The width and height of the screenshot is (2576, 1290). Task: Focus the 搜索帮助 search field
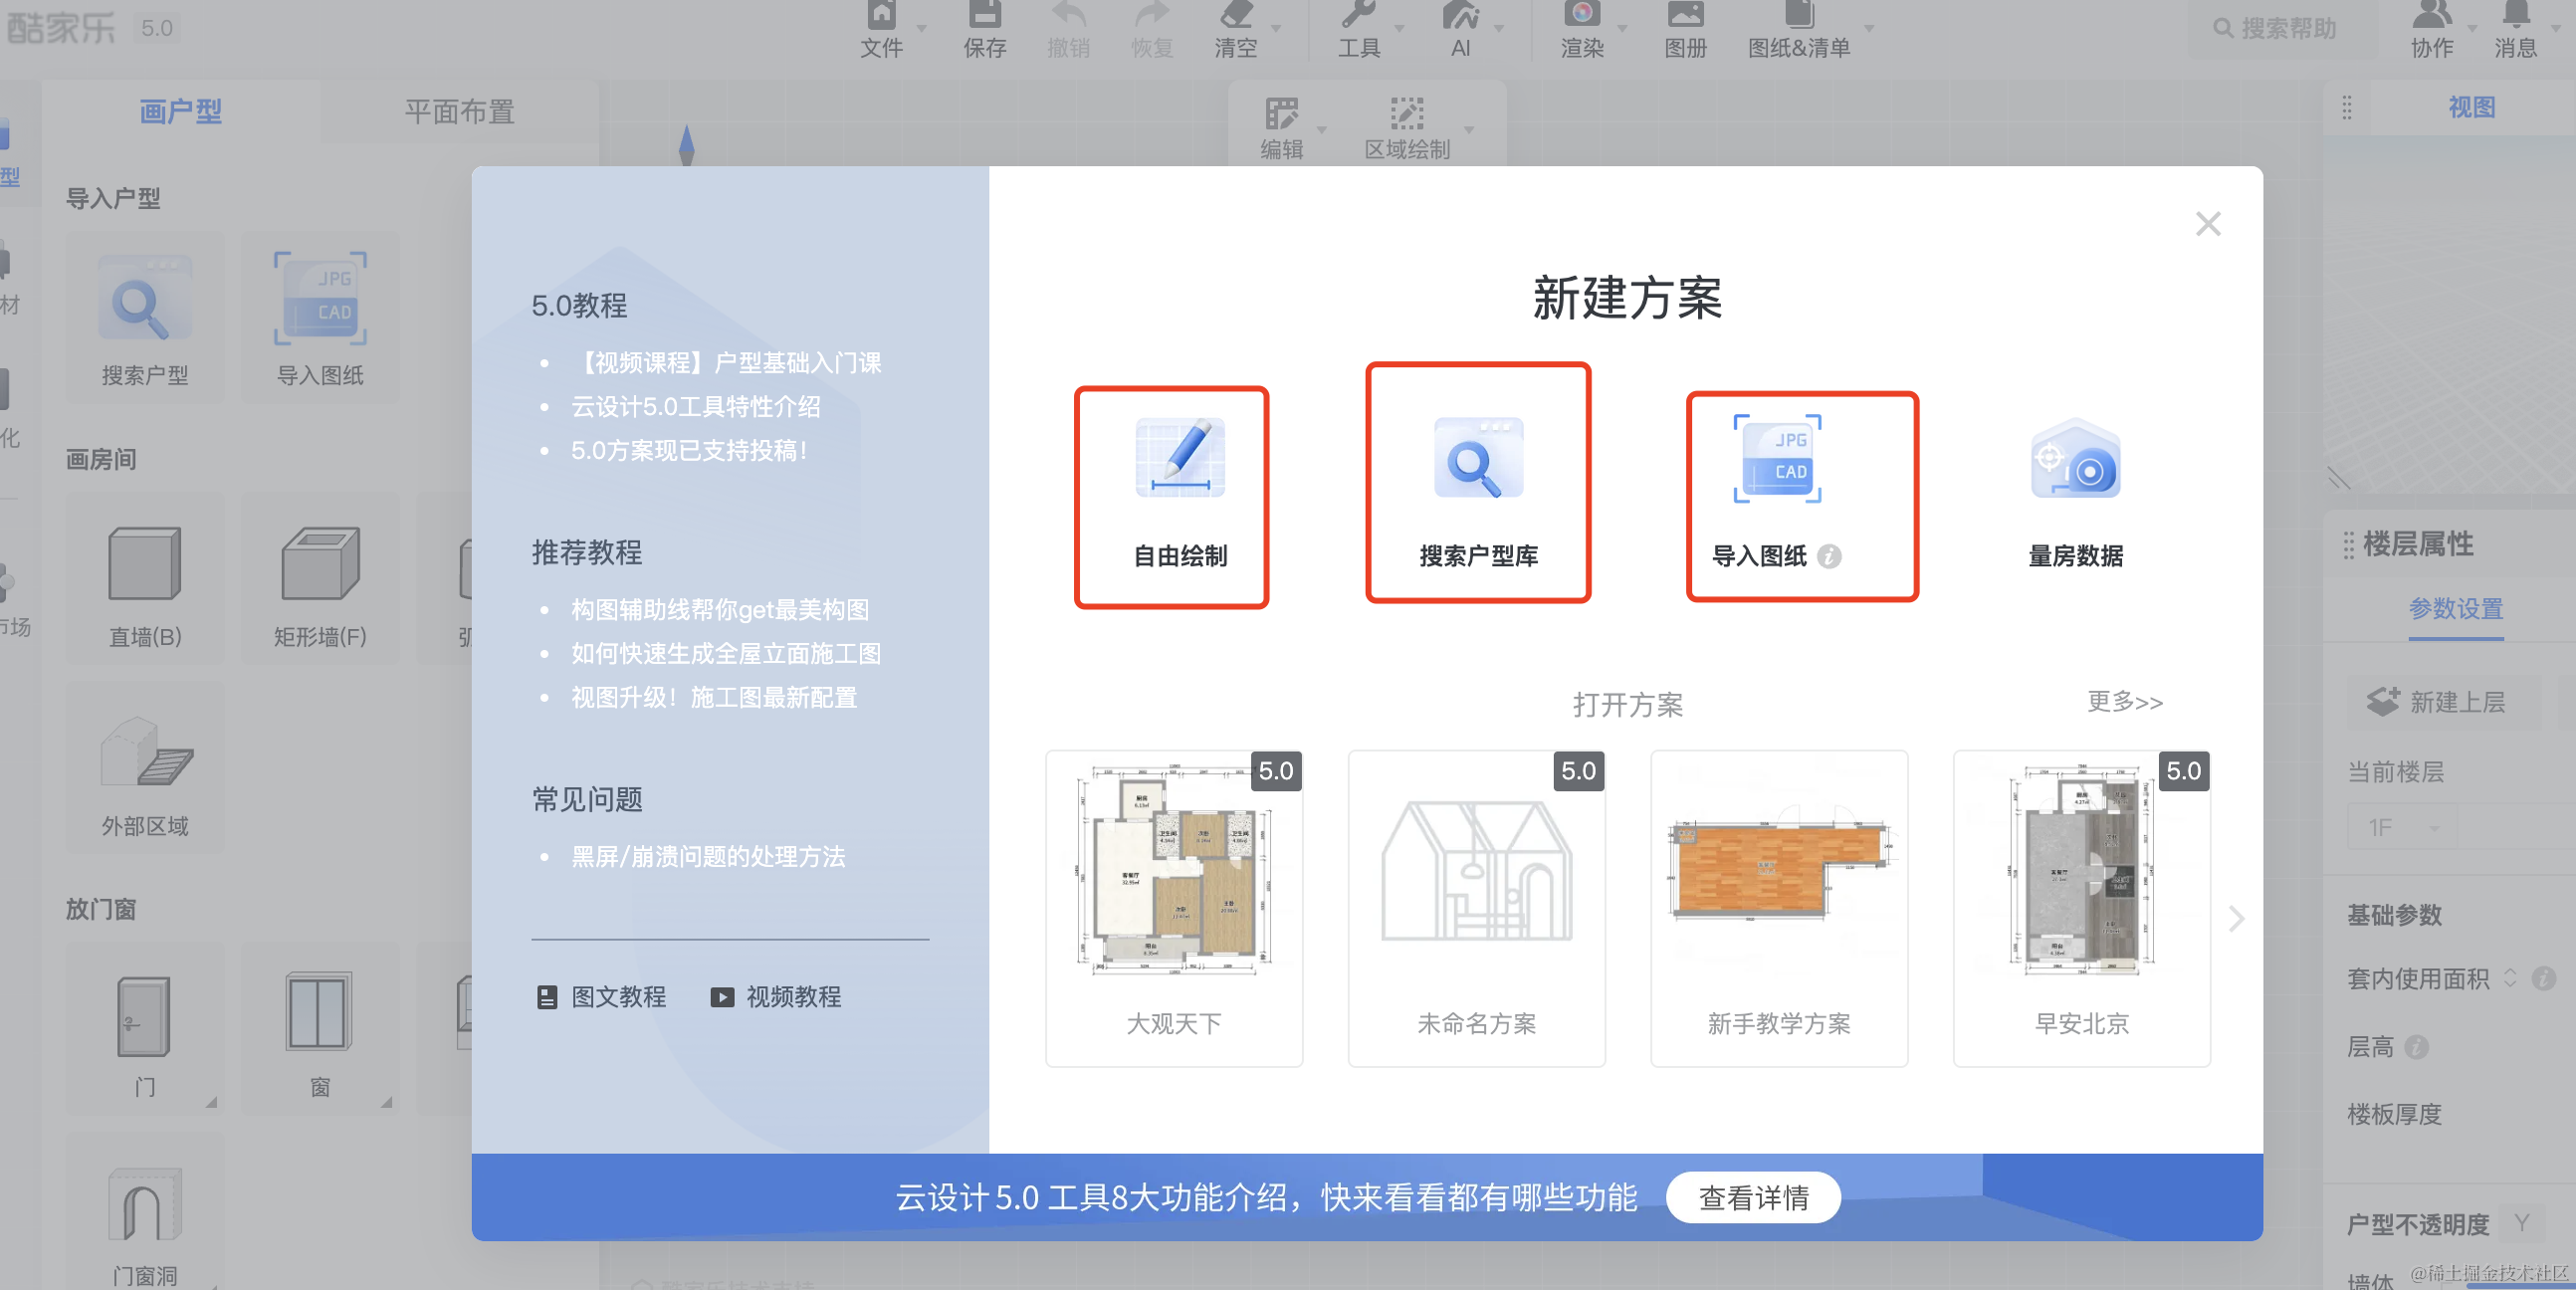pos(2285,28)
